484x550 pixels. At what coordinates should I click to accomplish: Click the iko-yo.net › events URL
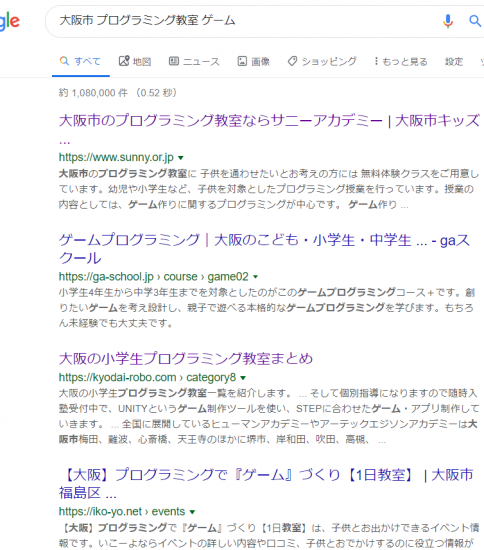[x=122, y=511]
